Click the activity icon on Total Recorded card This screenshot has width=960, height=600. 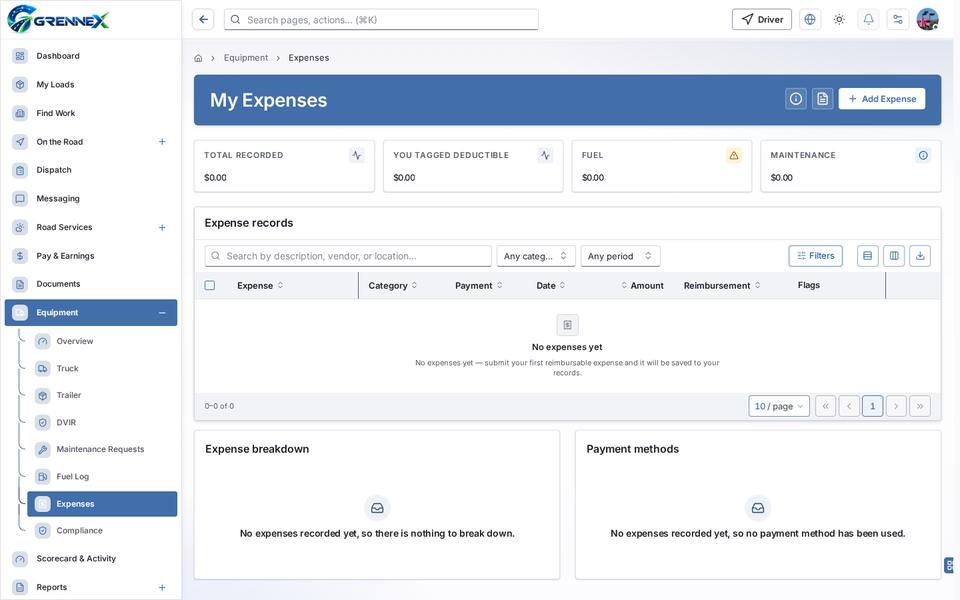tap(356, 156)
